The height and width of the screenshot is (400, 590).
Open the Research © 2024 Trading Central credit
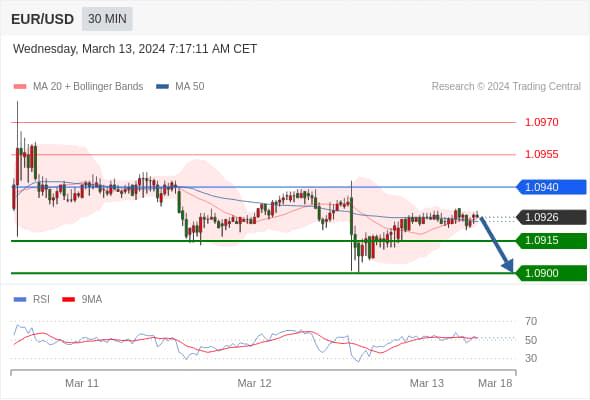pyautogui.click(x=506, y=87)
